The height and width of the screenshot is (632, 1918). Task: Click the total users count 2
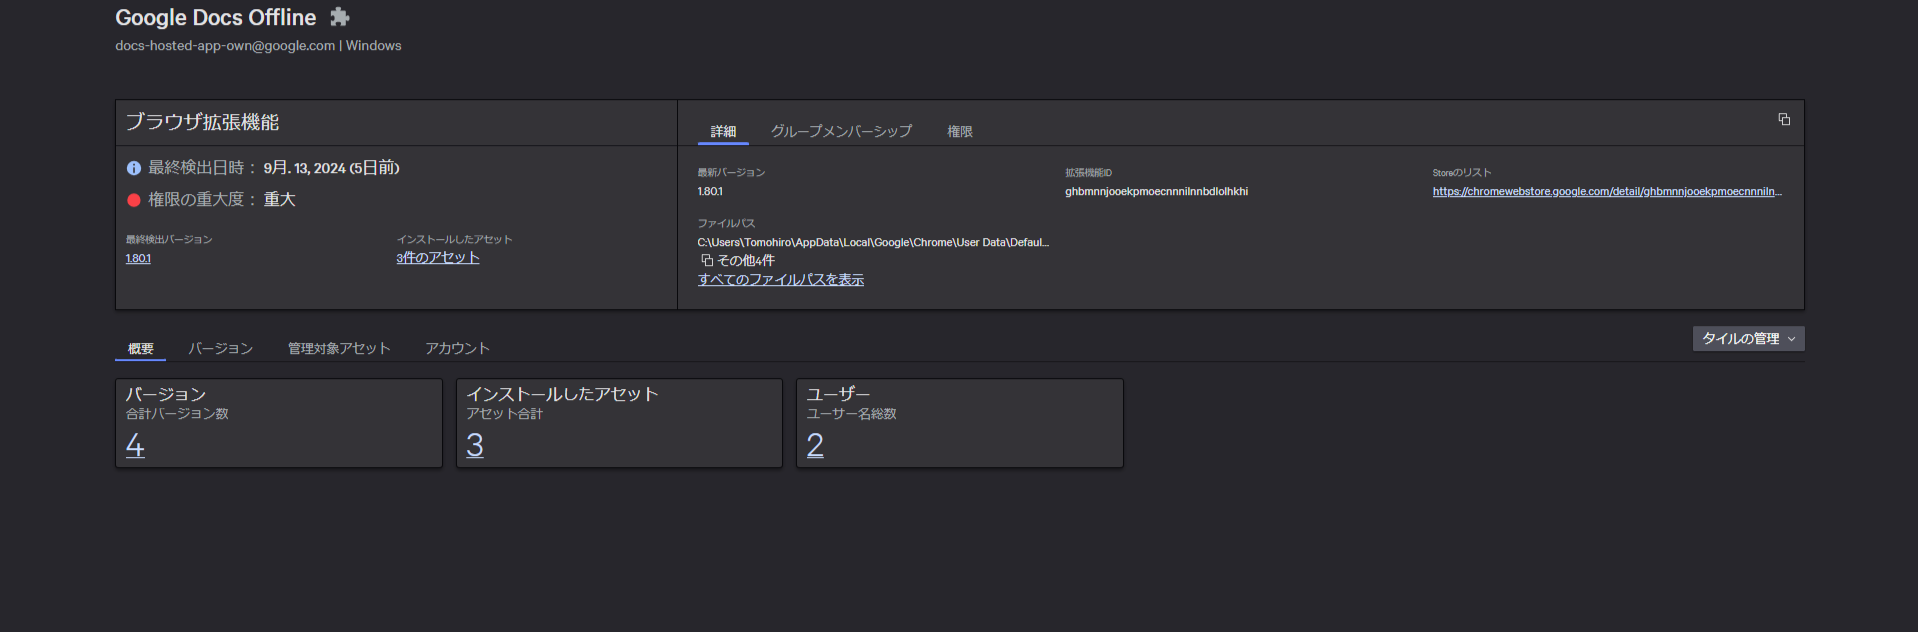tap(815, 445)
